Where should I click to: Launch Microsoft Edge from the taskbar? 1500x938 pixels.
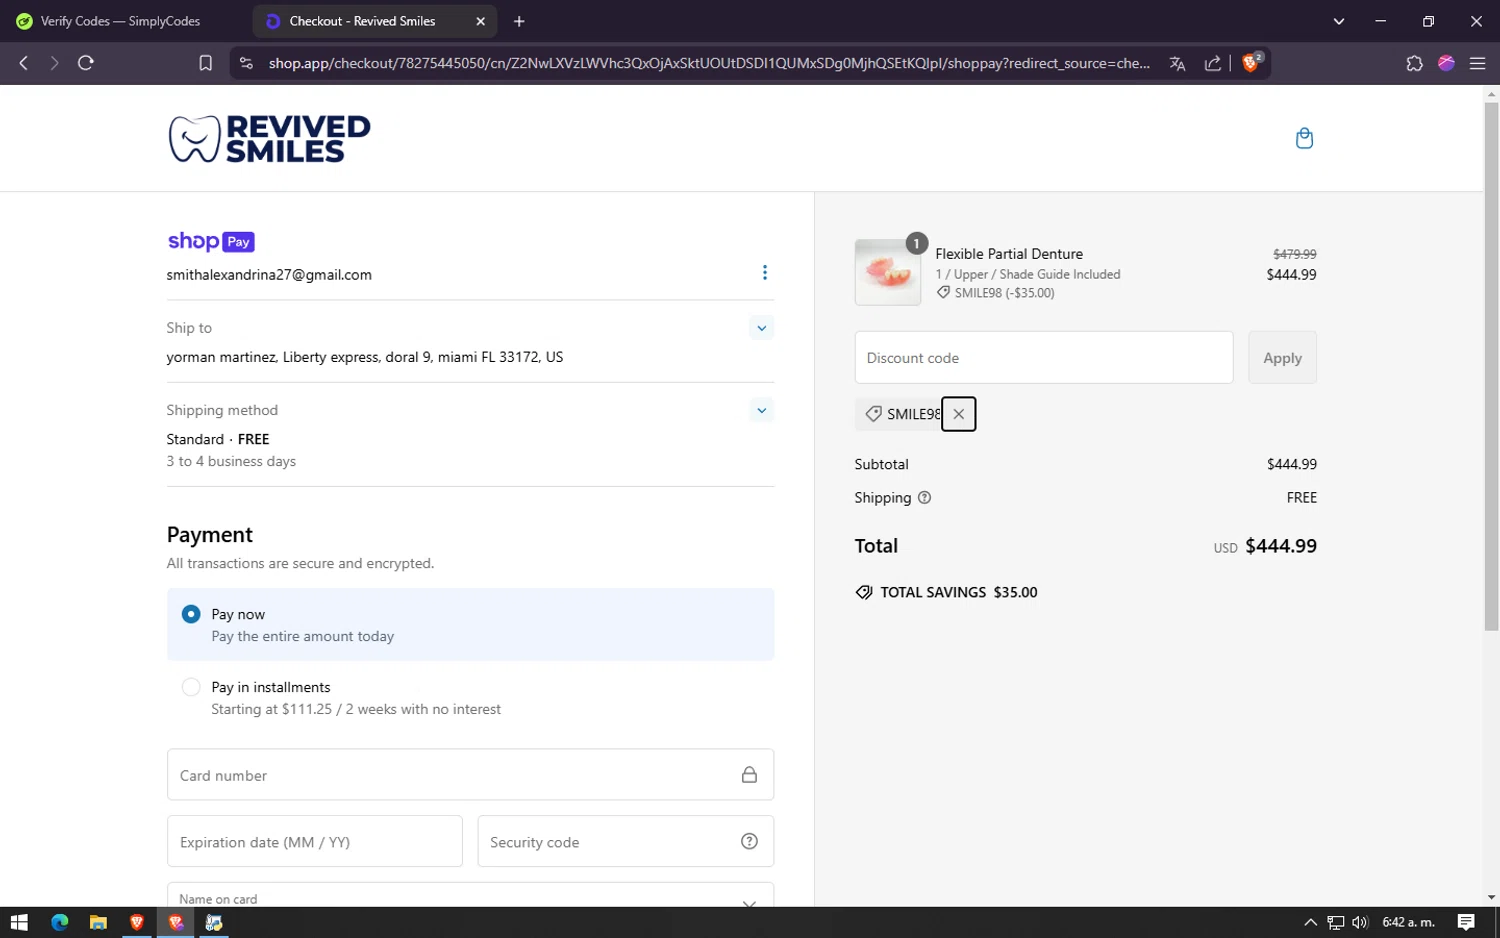[x=59, y=922]
